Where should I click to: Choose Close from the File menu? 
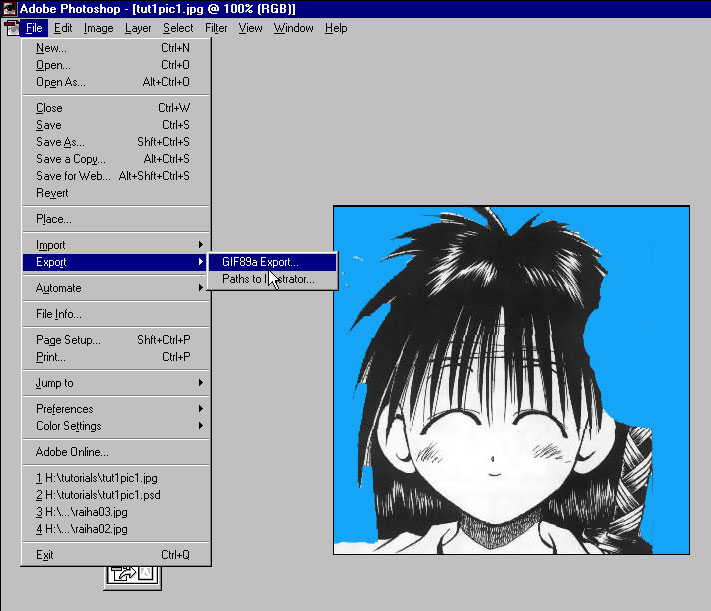click(117, 108)
